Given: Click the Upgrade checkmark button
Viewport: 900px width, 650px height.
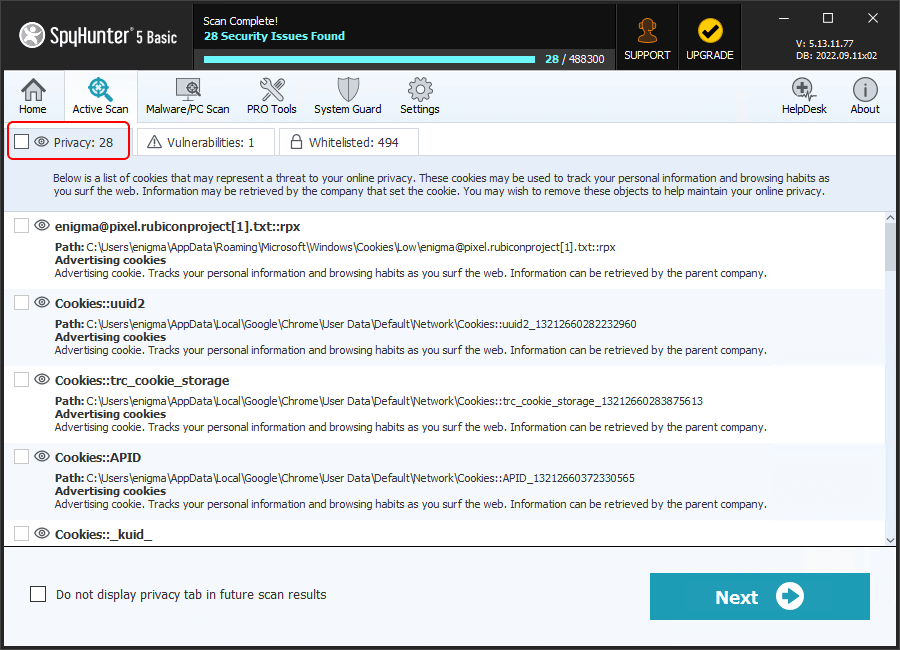Looking at the screenshot, I should coord(710,38).
